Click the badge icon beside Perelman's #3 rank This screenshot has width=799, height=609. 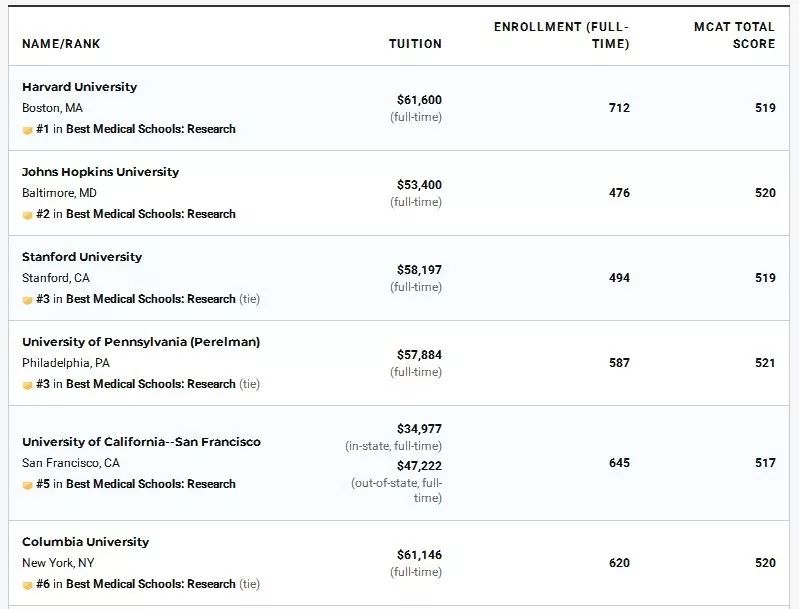28,385
